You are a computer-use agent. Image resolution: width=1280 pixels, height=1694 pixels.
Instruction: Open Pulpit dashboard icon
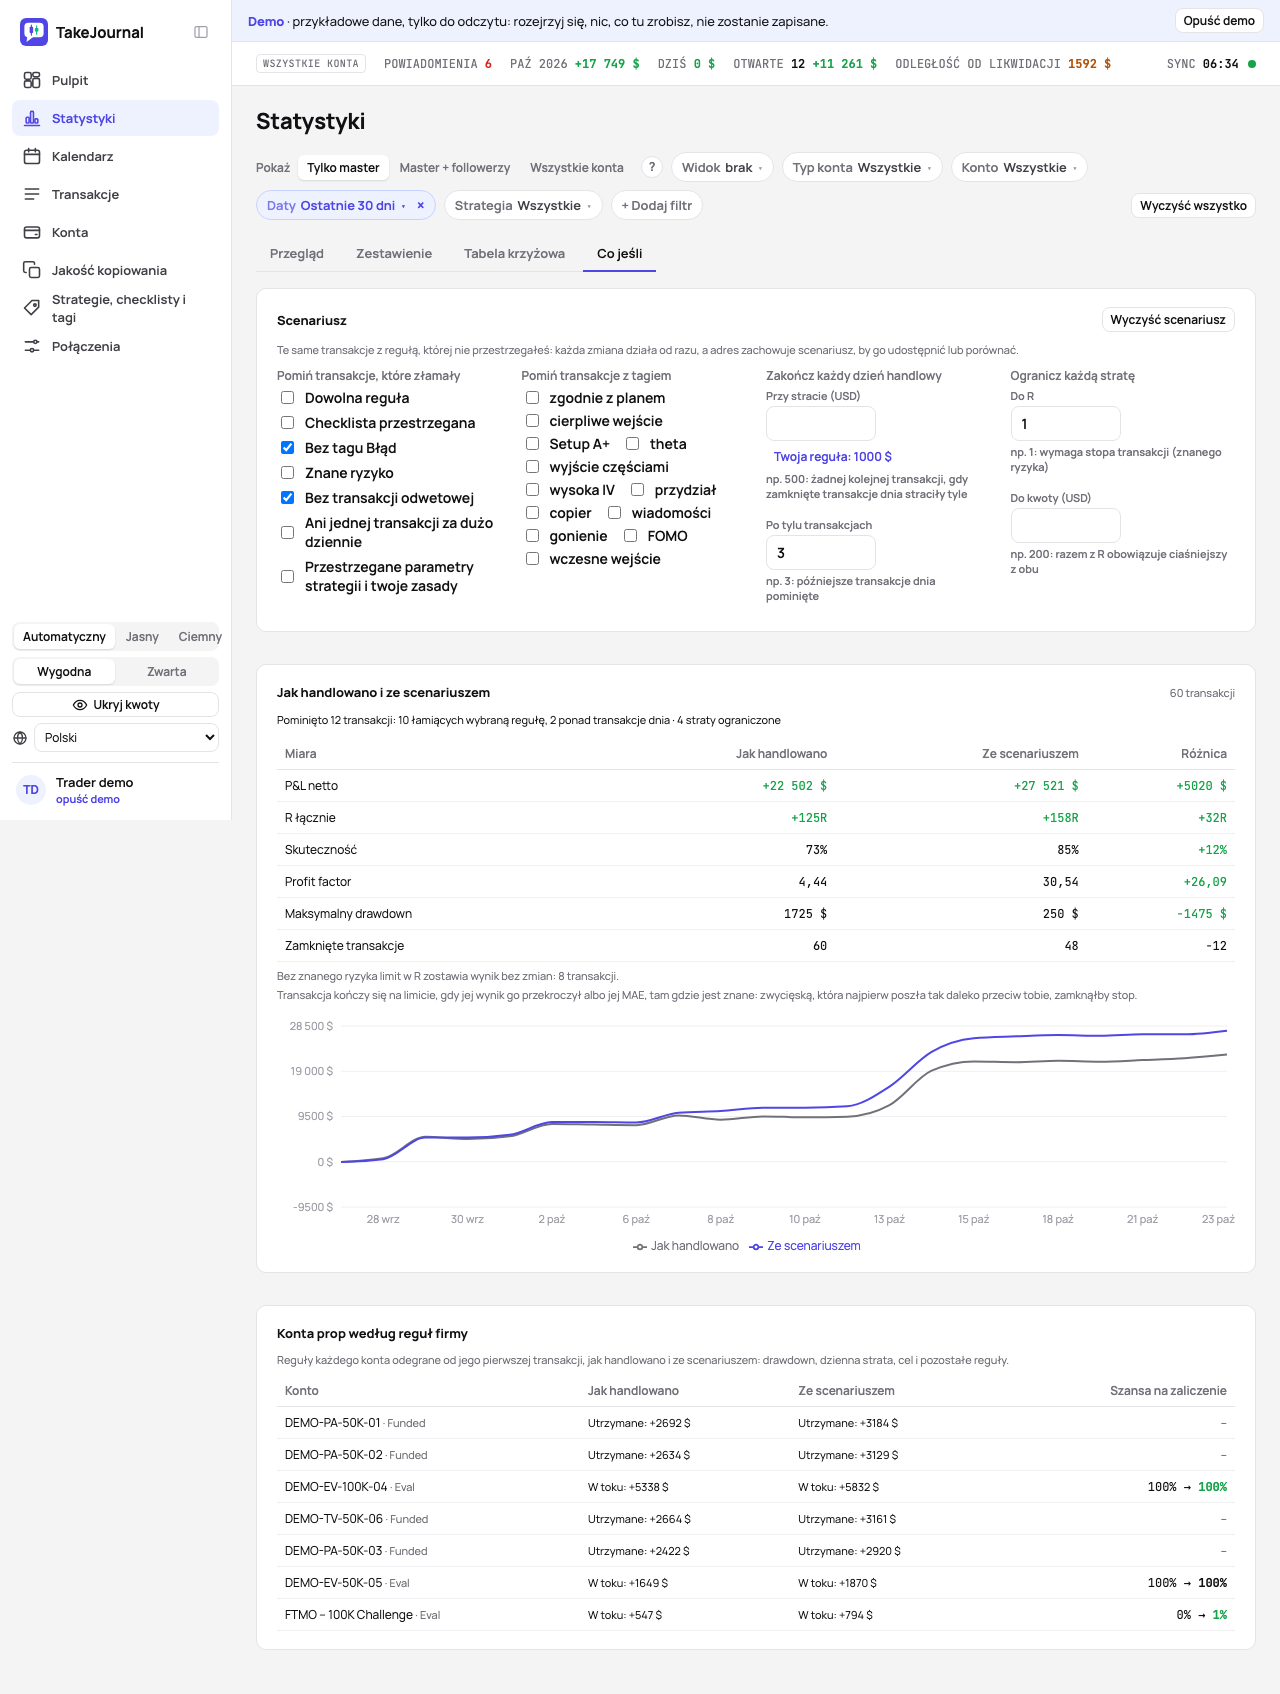pos(32,80)
